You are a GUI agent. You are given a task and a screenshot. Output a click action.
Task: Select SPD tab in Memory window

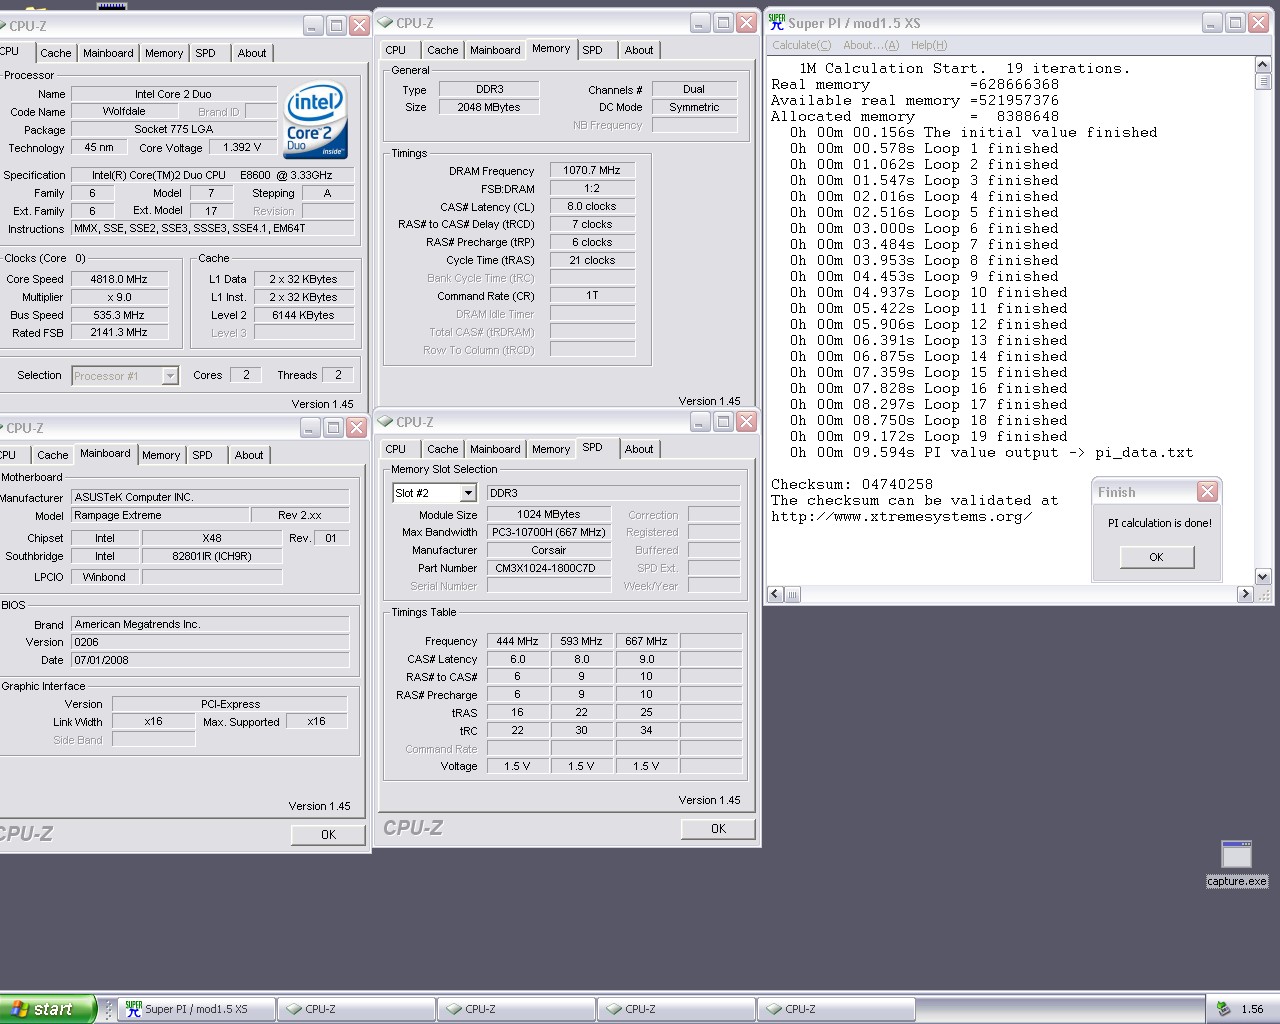tap(593, 50)
